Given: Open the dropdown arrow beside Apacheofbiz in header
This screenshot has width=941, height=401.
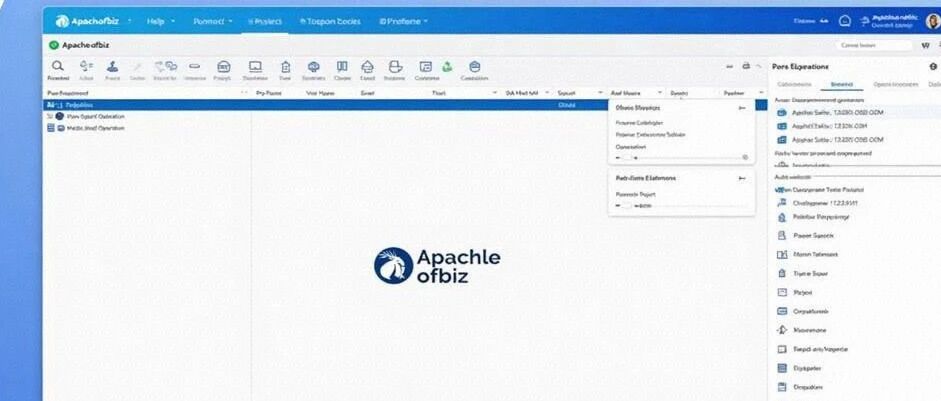Looking at the screenshot, I should [x=129, y=21].
